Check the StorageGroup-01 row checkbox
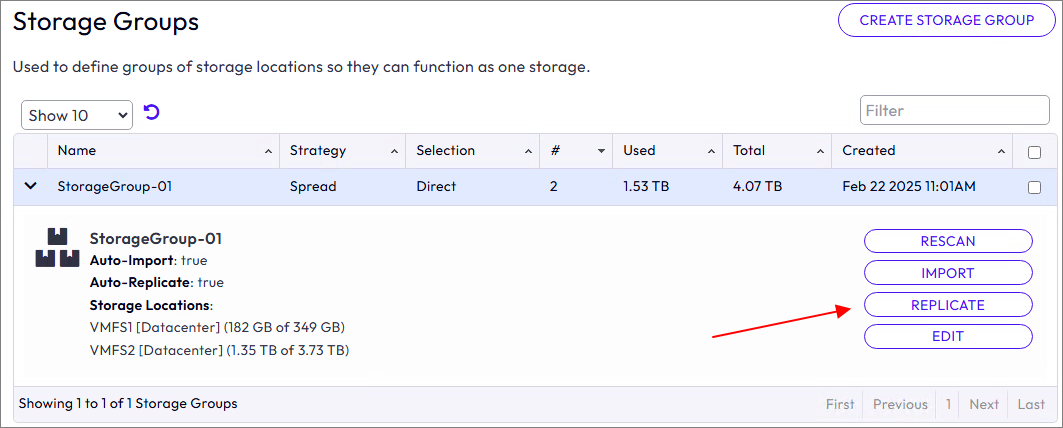The image size is (1063, 428). 1034,187
